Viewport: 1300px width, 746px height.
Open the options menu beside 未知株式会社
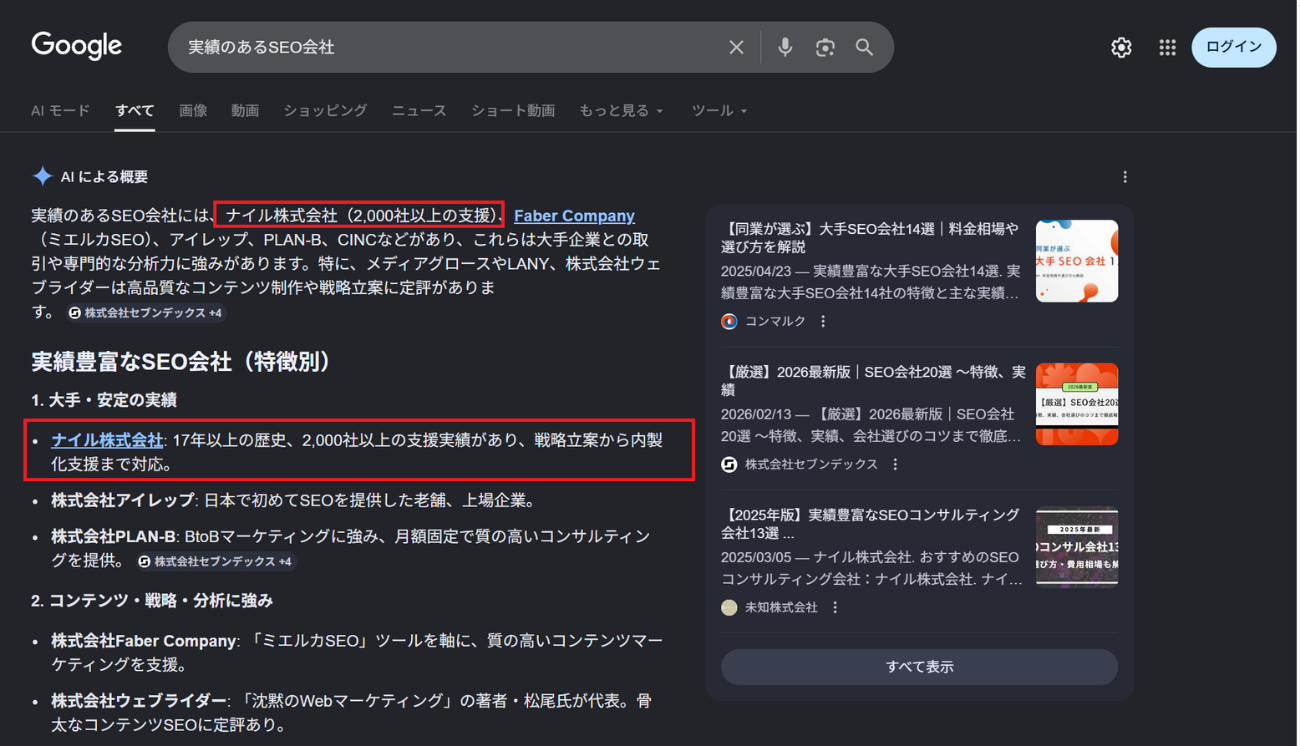(x=835, y=606)
